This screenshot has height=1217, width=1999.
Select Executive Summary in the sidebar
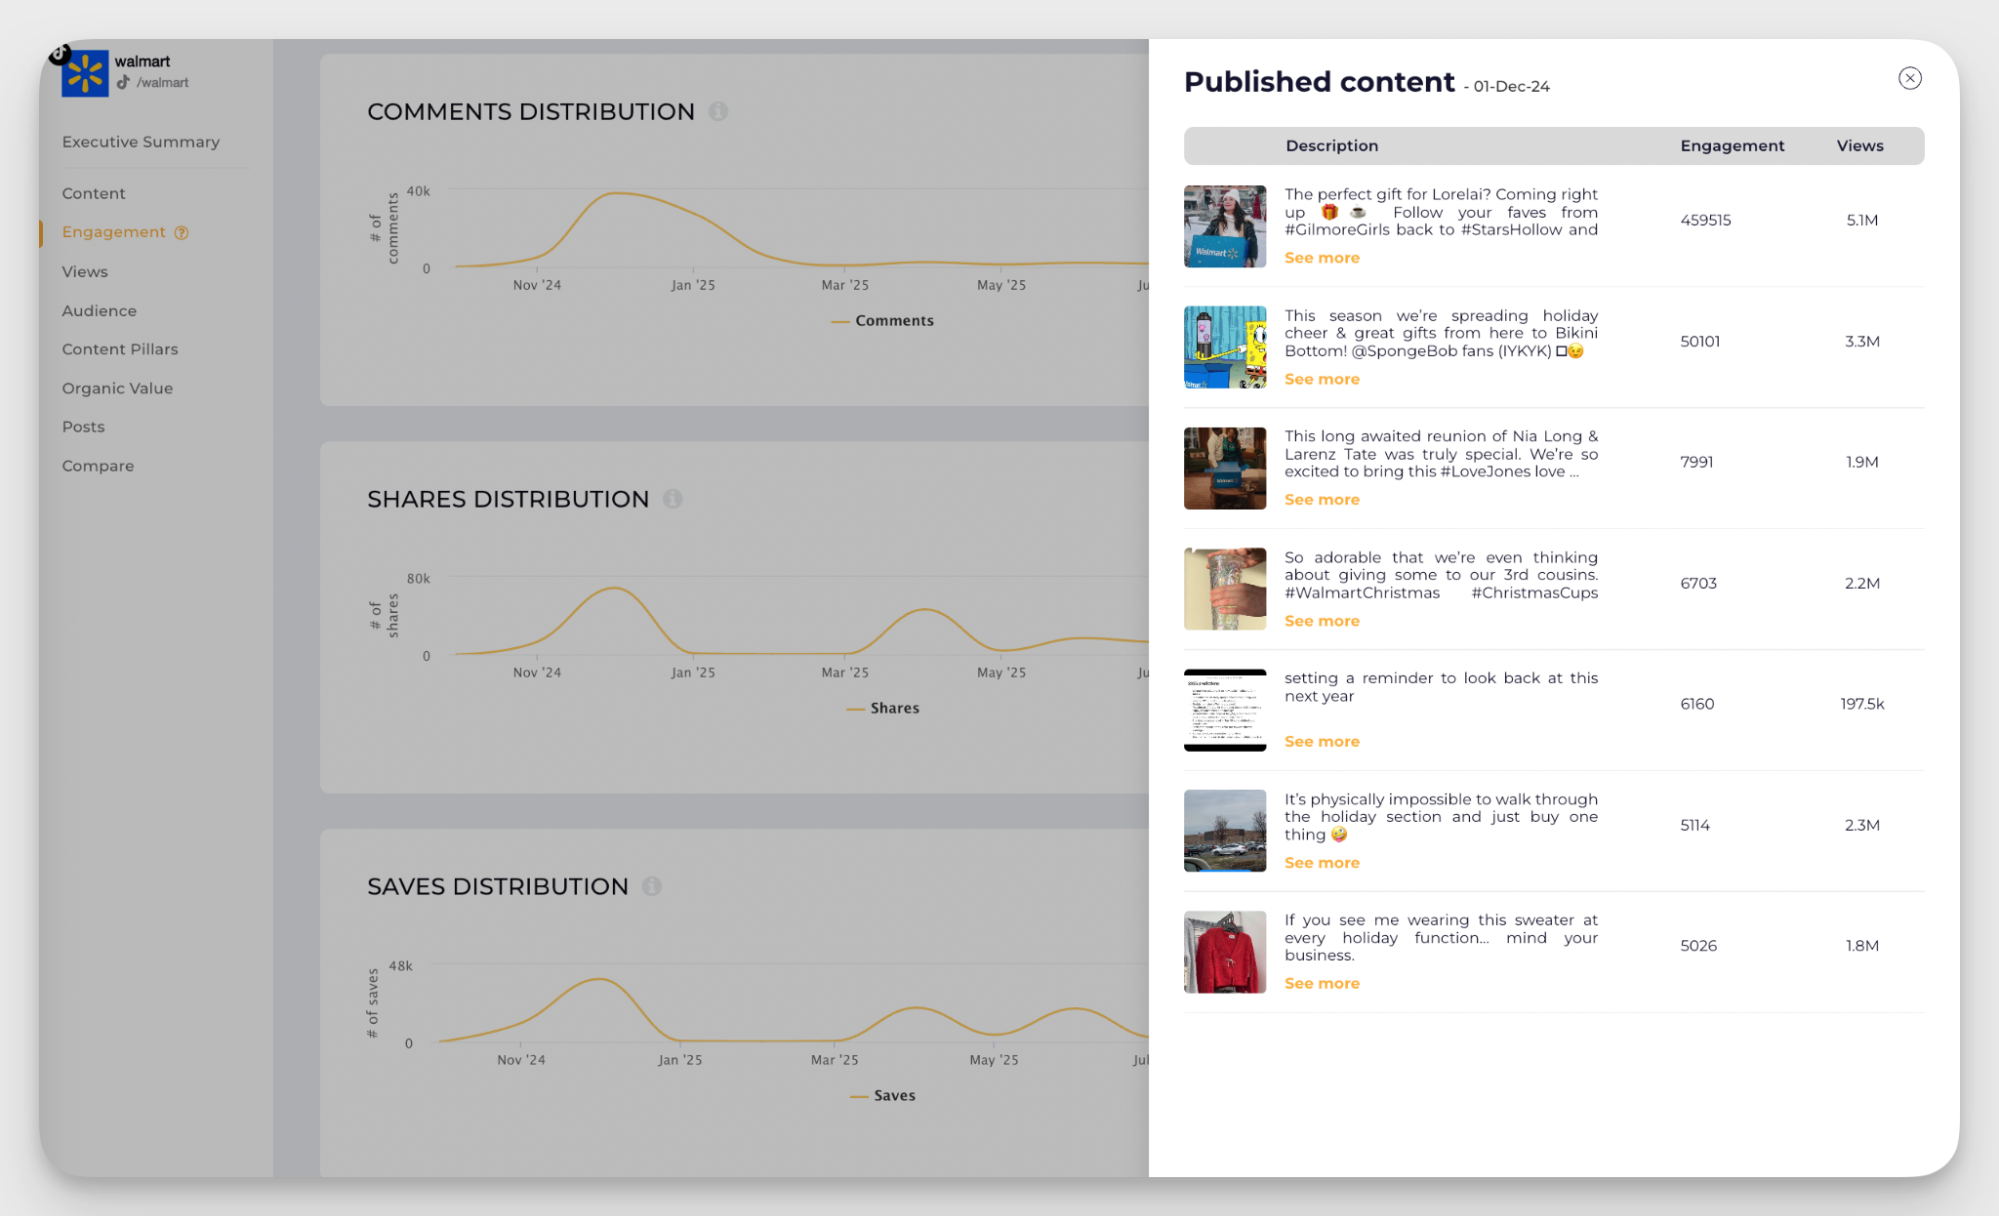(x=140, y=141)
